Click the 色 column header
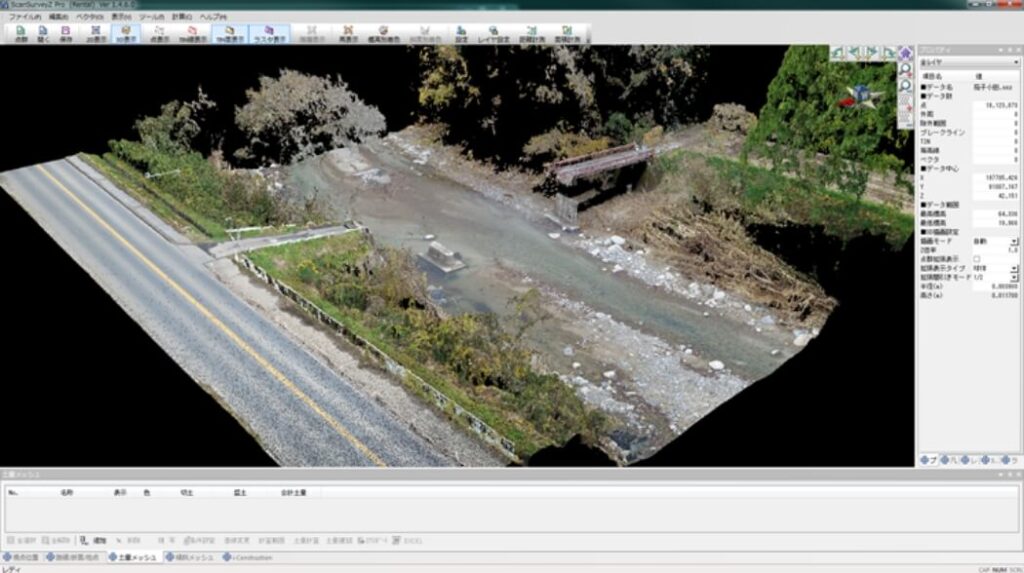This screenshot has width=1024, height=573. pyautogui.click(x=147, y=493)
